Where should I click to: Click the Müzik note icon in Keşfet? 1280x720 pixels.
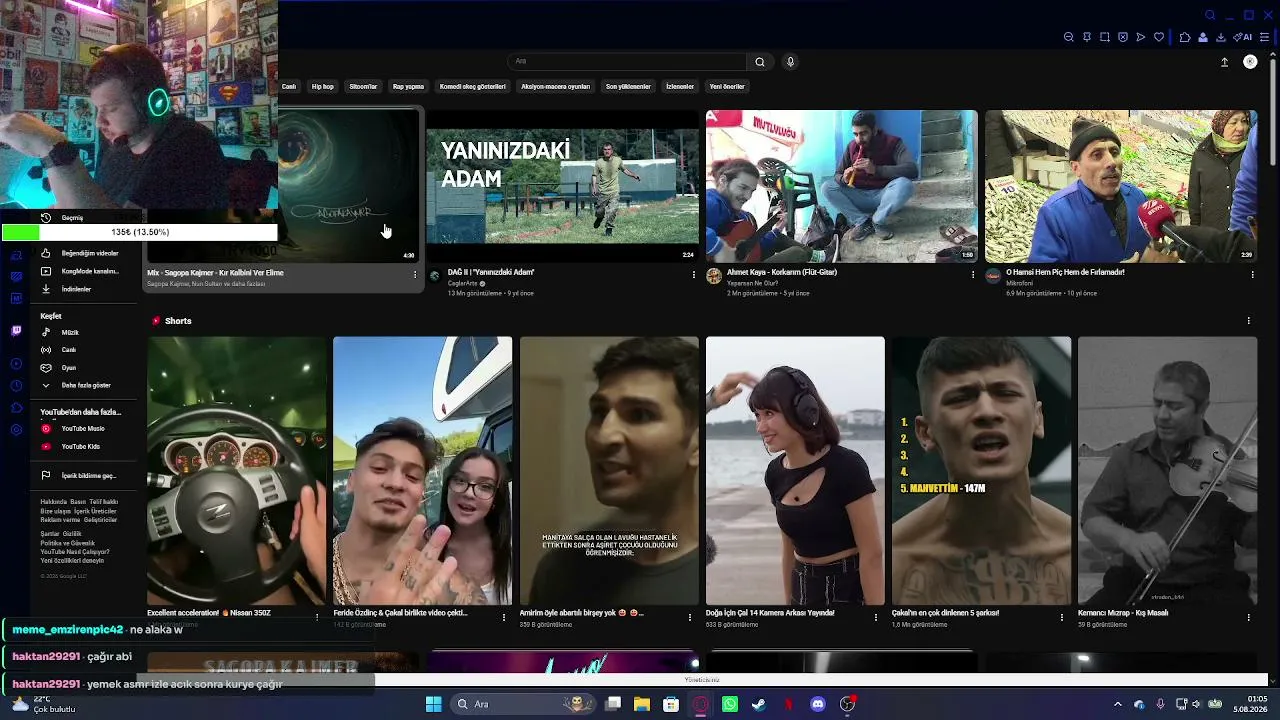tap(45, 332)
